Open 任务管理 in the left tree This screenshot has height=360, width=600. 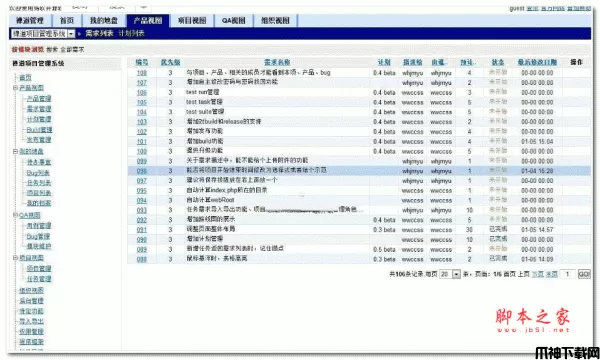(39, 279)
